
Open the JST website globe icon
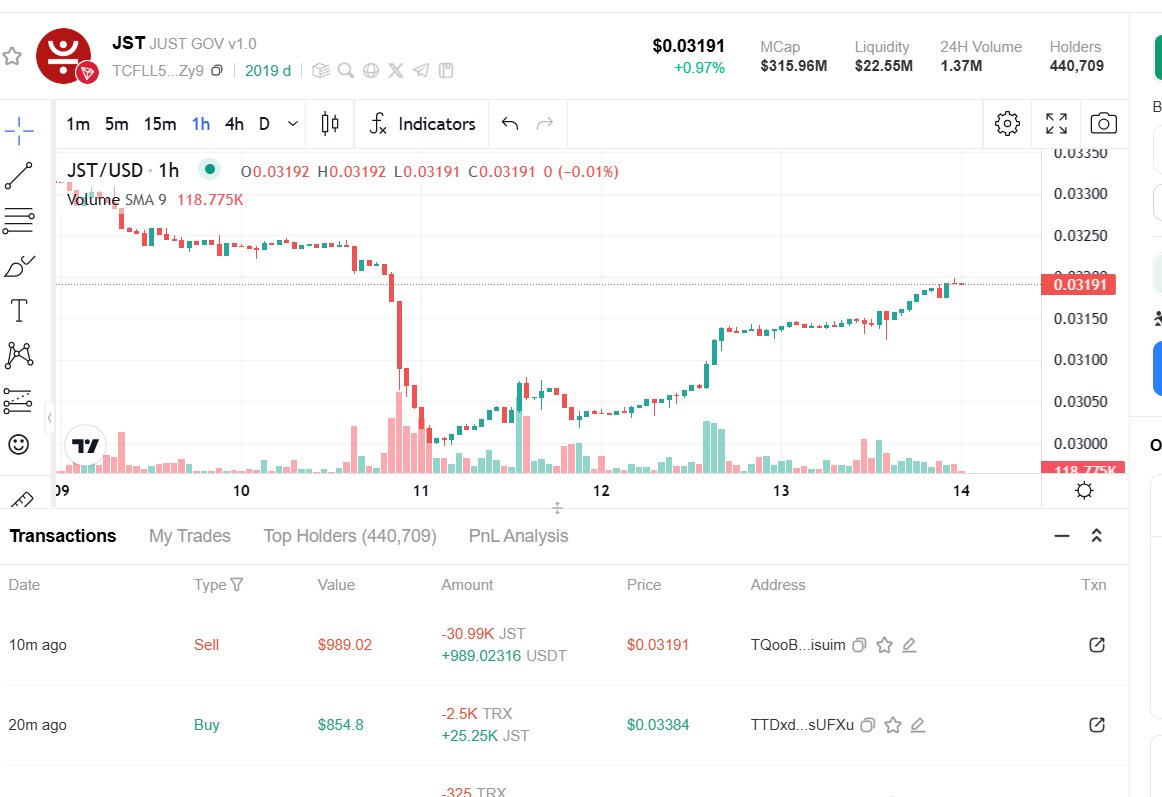[371, 70]
